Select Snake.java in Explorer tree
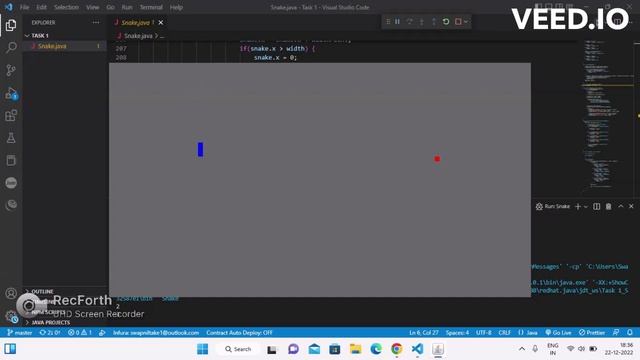Viewport: 640px width, 360px height. point(65,46)
